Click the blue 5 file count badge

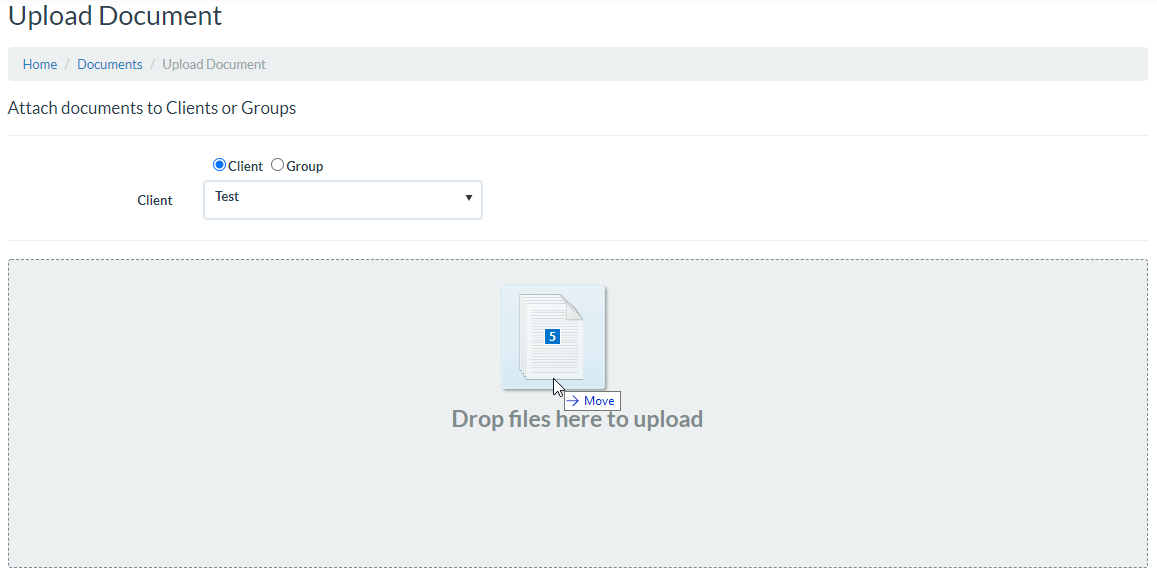coord(552,337)
